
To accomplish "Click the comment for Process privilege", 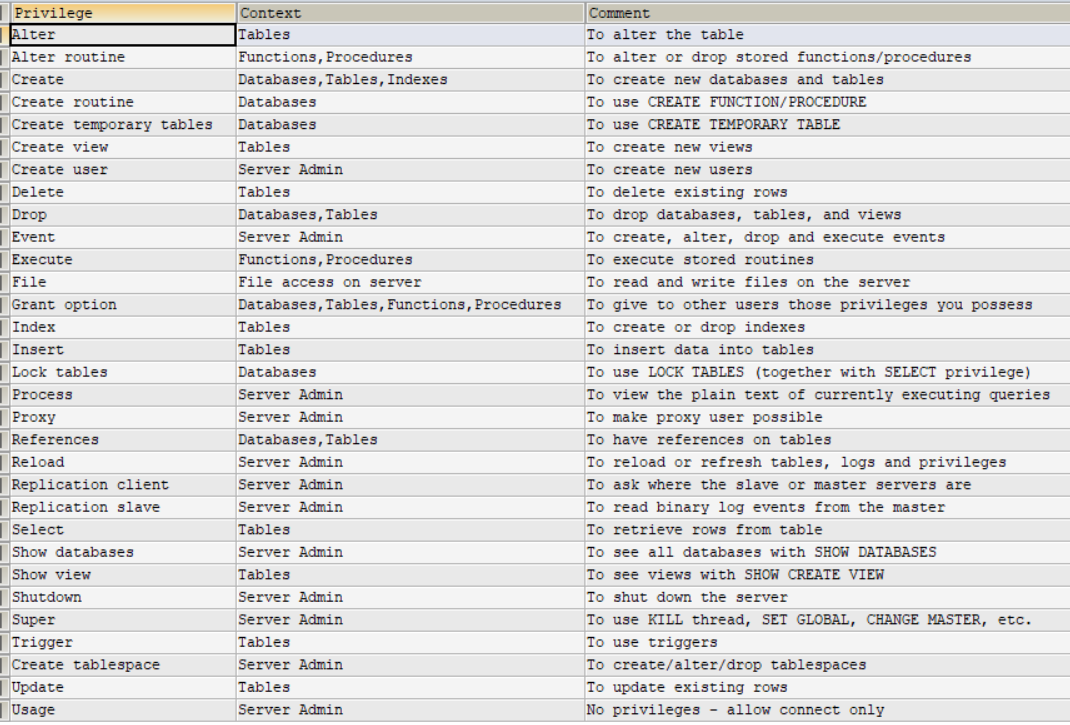I will point(818,395).
